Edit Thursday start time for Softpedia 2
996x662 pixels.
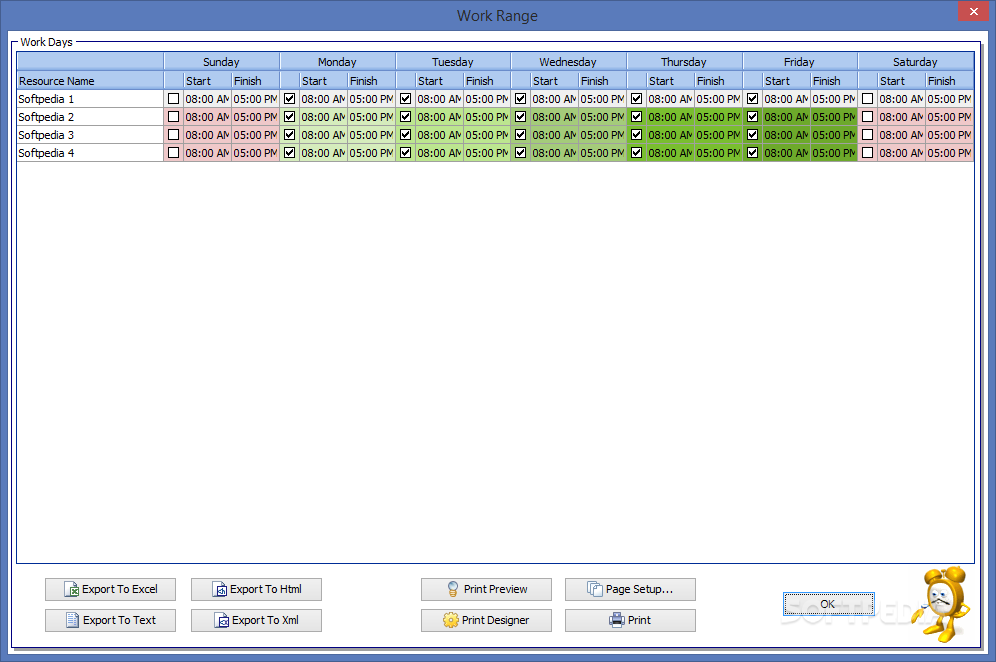click(x=671, y=117)
